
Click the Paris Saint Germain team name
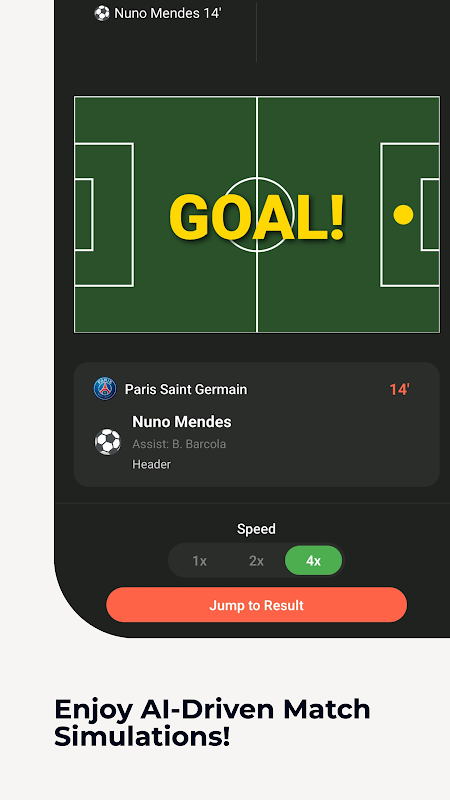pyautogui.click(x=186, y=389)
